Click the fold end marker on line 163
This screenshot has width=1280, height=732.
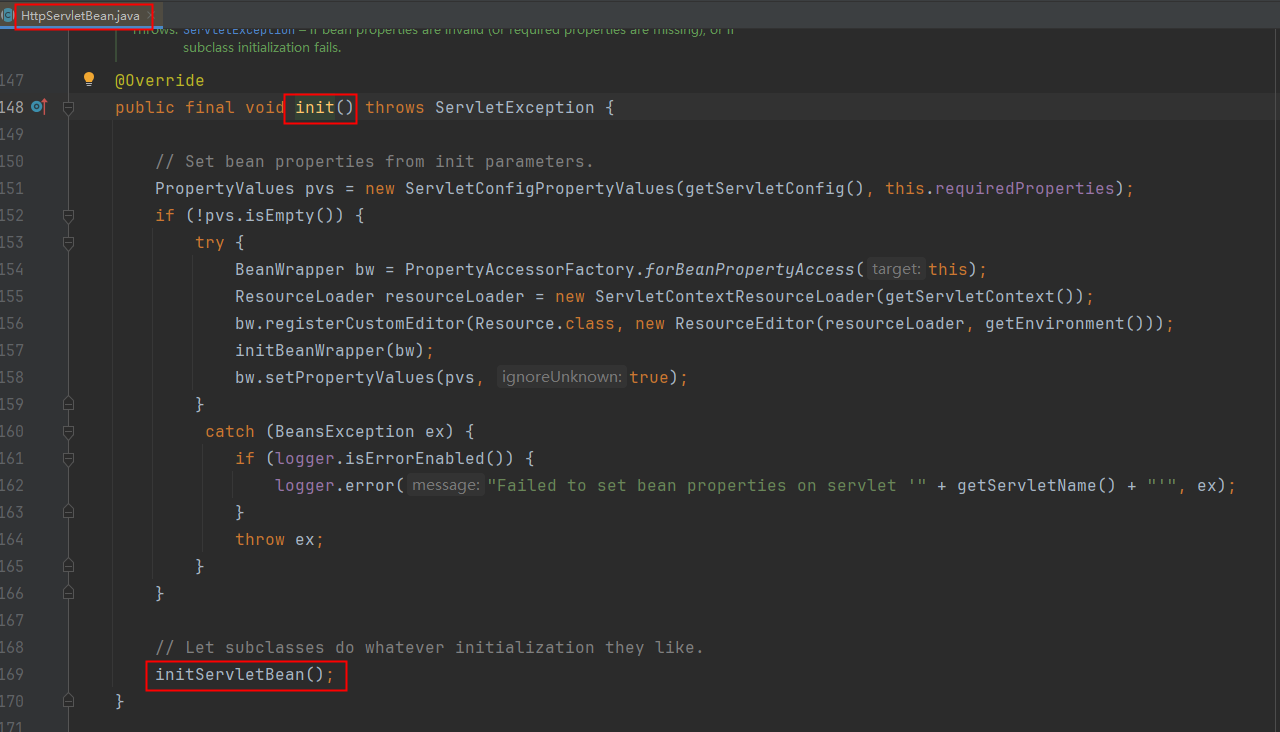click(69, 512)
